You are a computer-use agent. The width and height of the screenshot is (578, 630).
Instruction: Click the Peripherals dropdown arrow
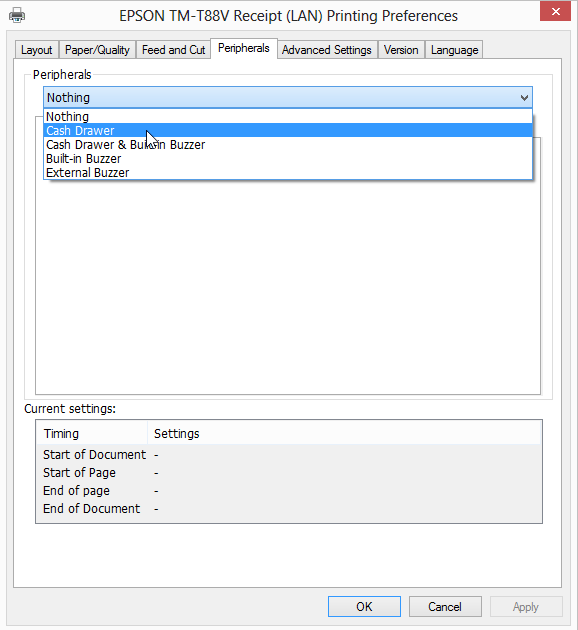tap(524, 98)
